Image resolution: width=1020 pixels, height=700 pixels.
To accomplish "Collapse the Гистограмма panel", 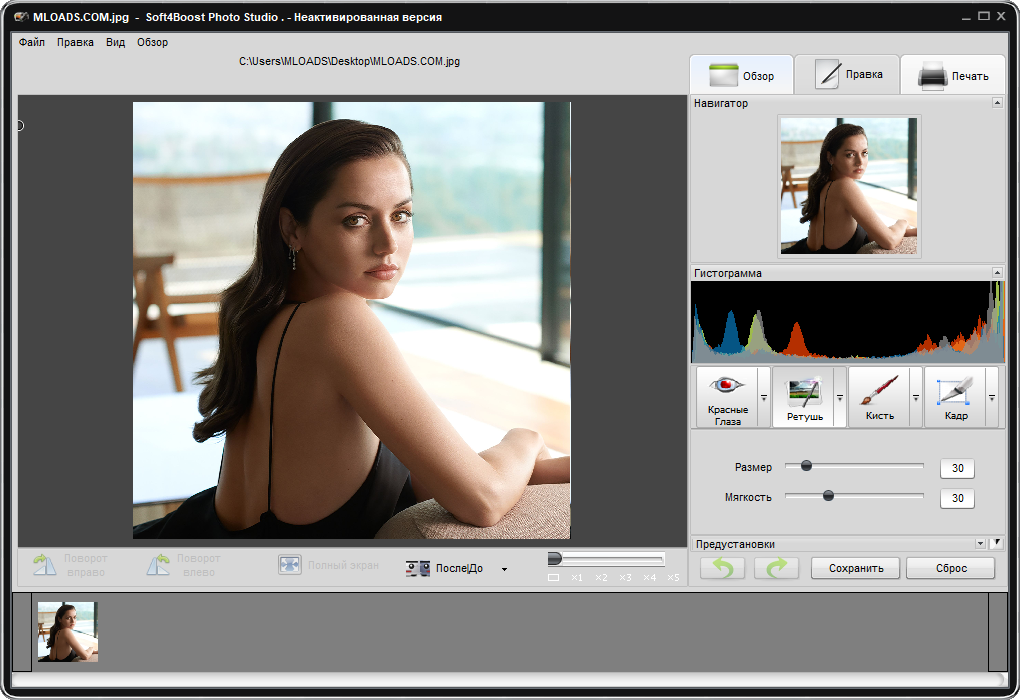I will coord(997,273).
